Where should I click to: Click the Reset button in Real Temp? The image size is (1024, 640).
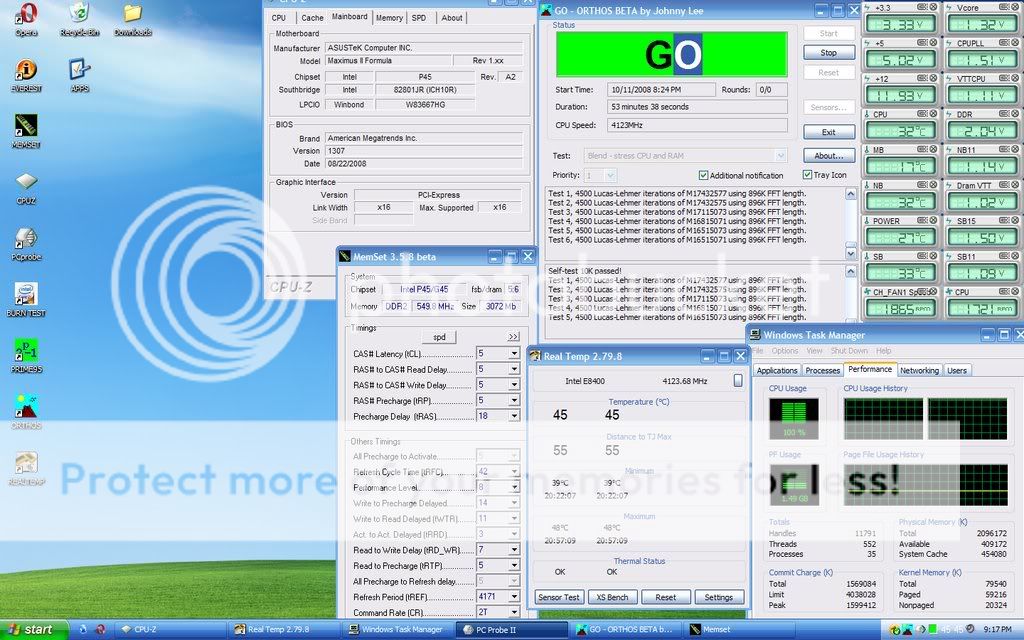click(665, 597)
